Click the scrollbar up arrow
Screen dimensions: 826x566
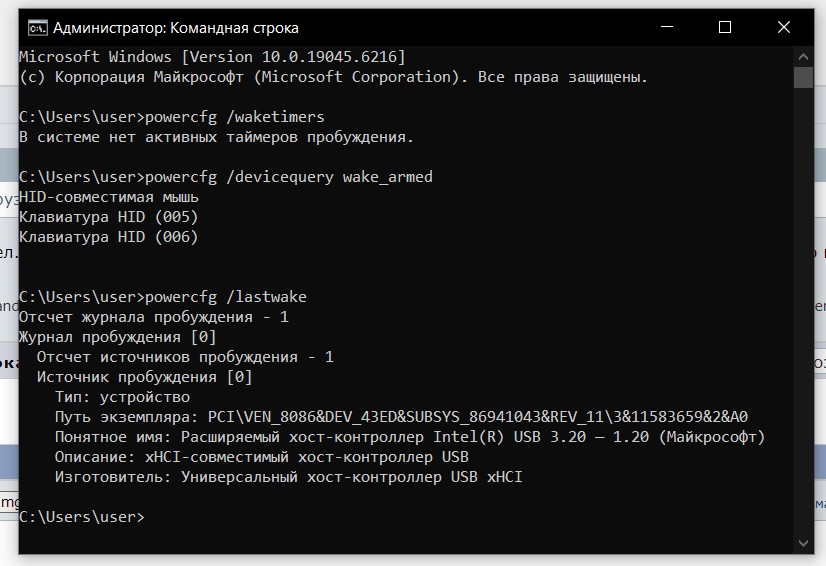[x=803, y=56]
